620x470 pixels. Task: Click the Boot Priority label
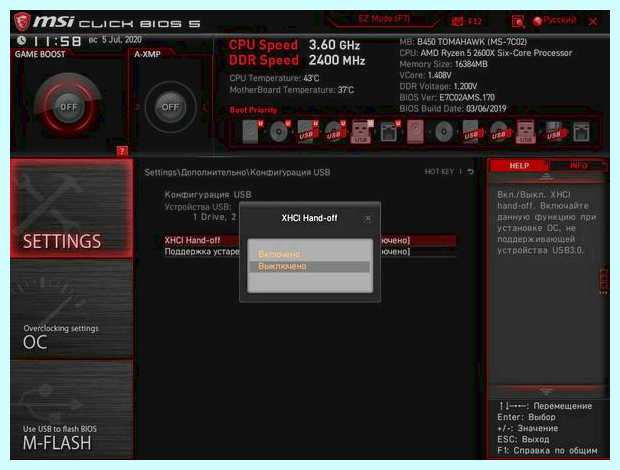(253, 110)
